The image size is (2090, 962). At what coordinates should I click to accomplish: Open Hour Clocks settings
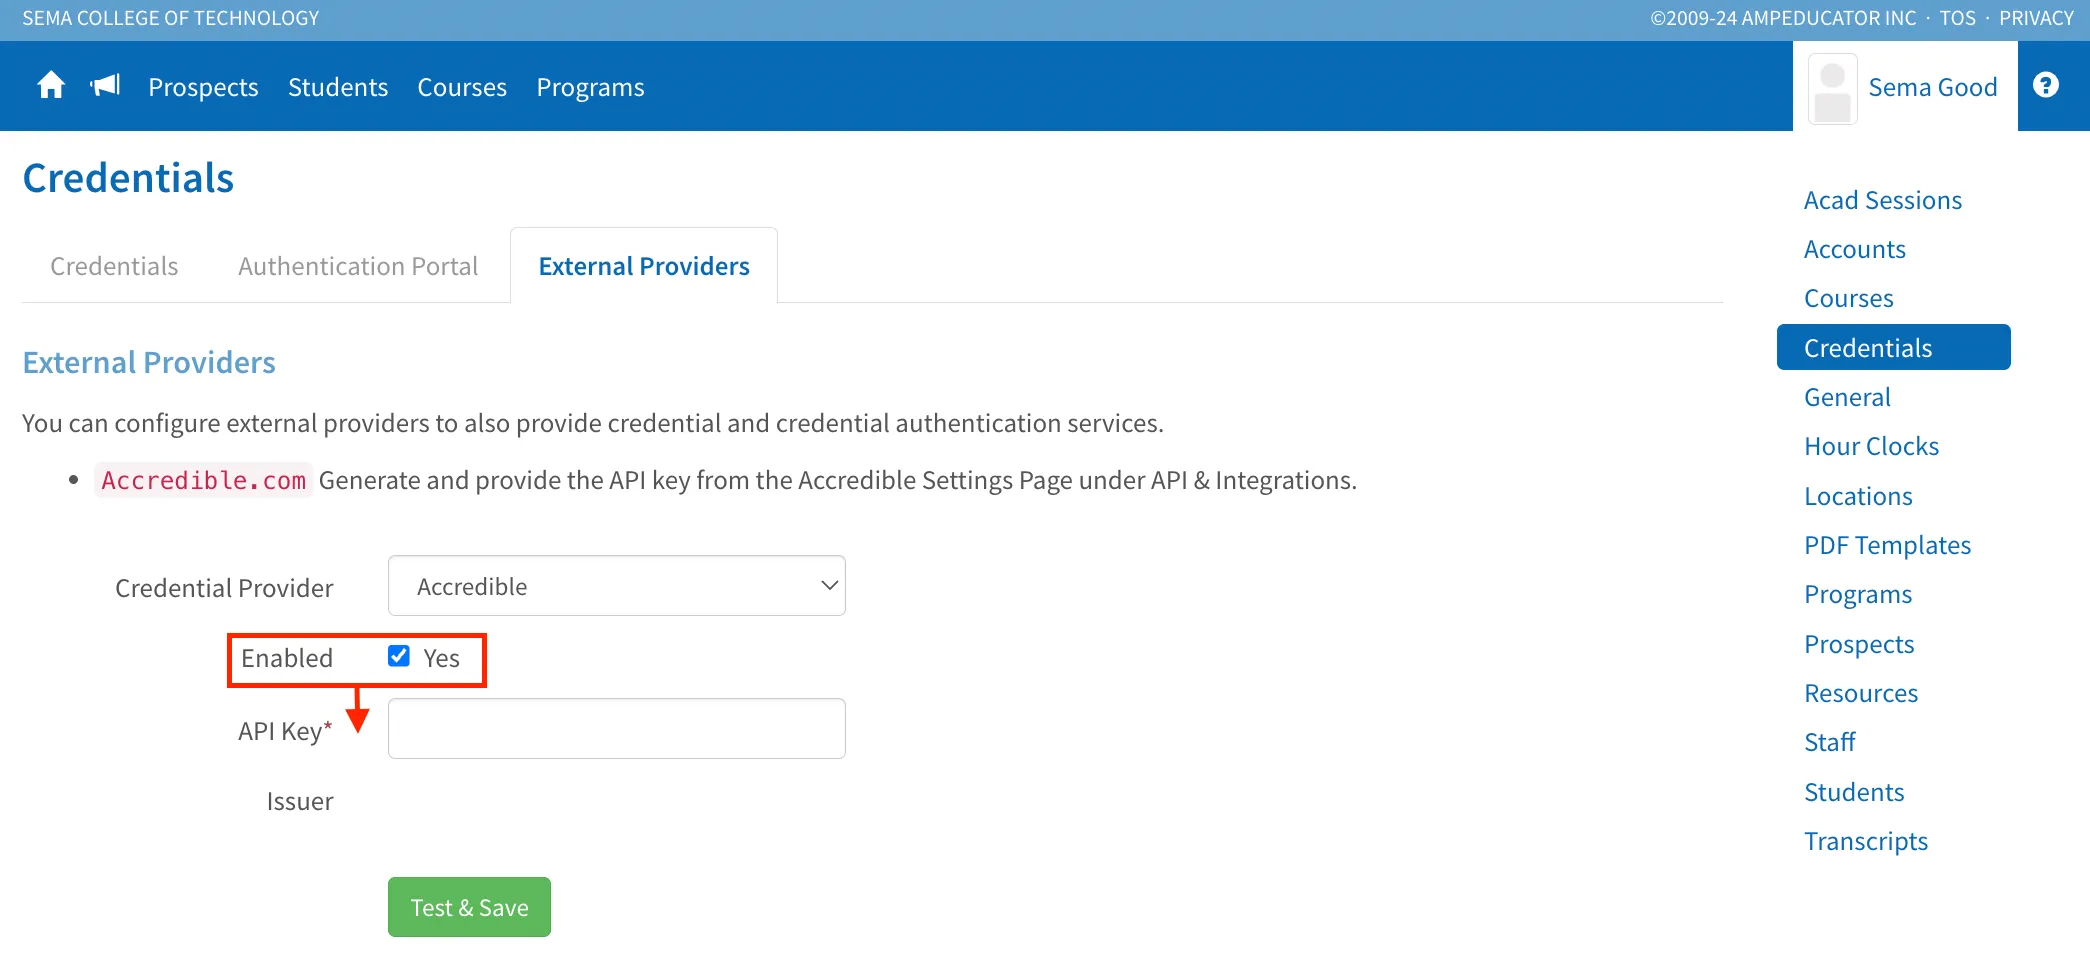pos(1871,446)
